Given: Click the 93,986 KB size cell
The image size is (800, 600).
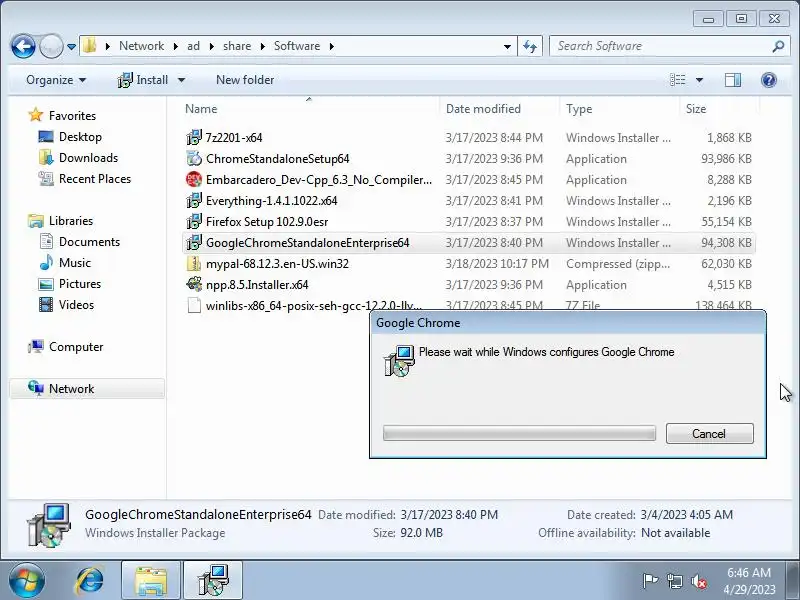Looking at the screenshot, I should (x=726, y=159).
